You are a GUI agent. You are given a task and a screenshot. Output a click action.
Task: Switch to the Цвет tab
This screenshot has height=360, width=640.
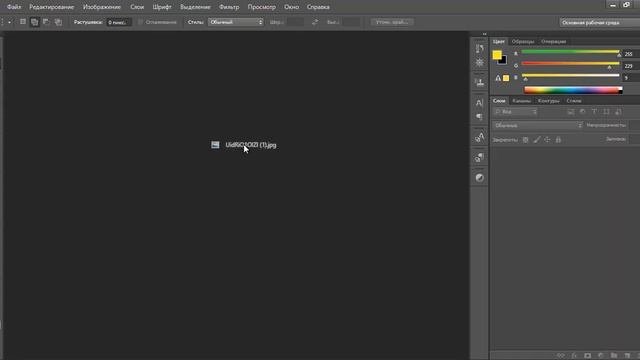(498, 41)
